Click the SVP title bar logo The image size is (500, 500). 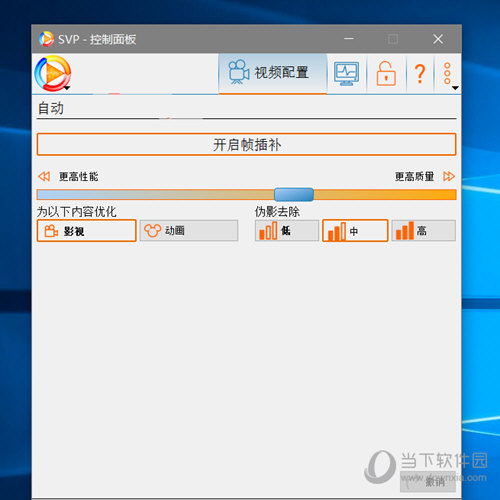(46, 39)
